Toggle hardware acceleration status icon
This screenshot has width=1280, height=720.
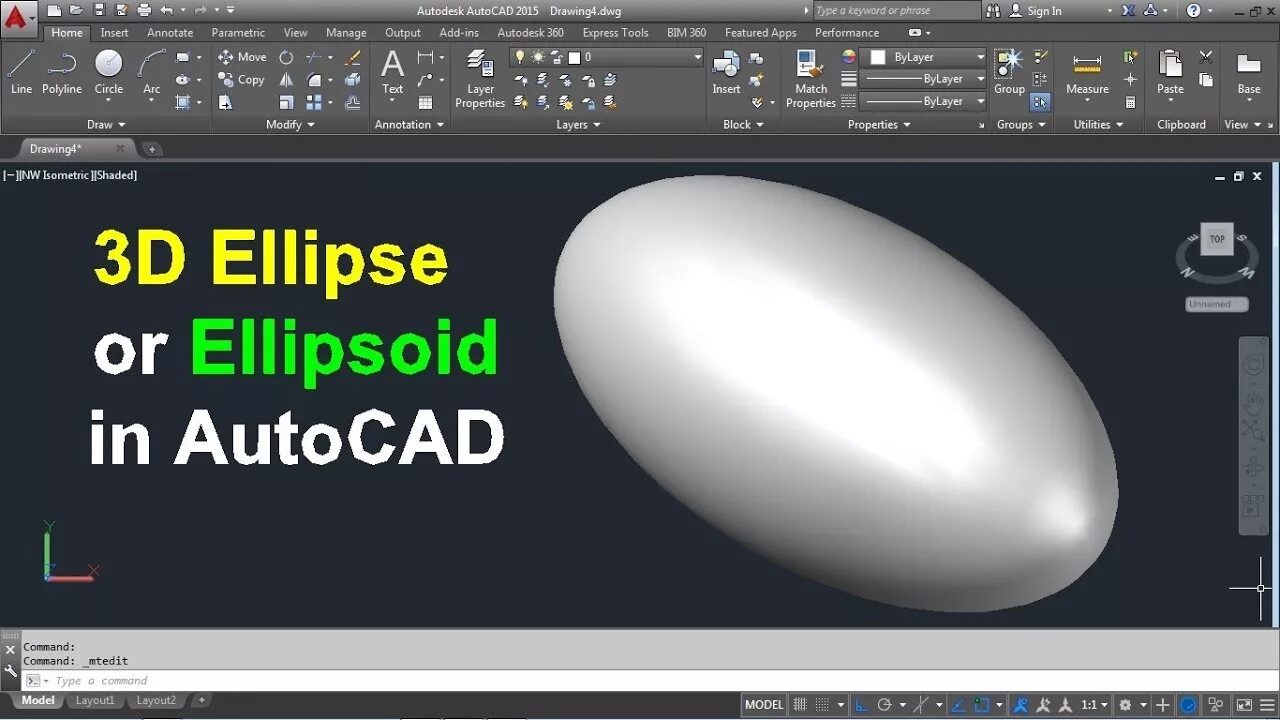[1189, 704]
